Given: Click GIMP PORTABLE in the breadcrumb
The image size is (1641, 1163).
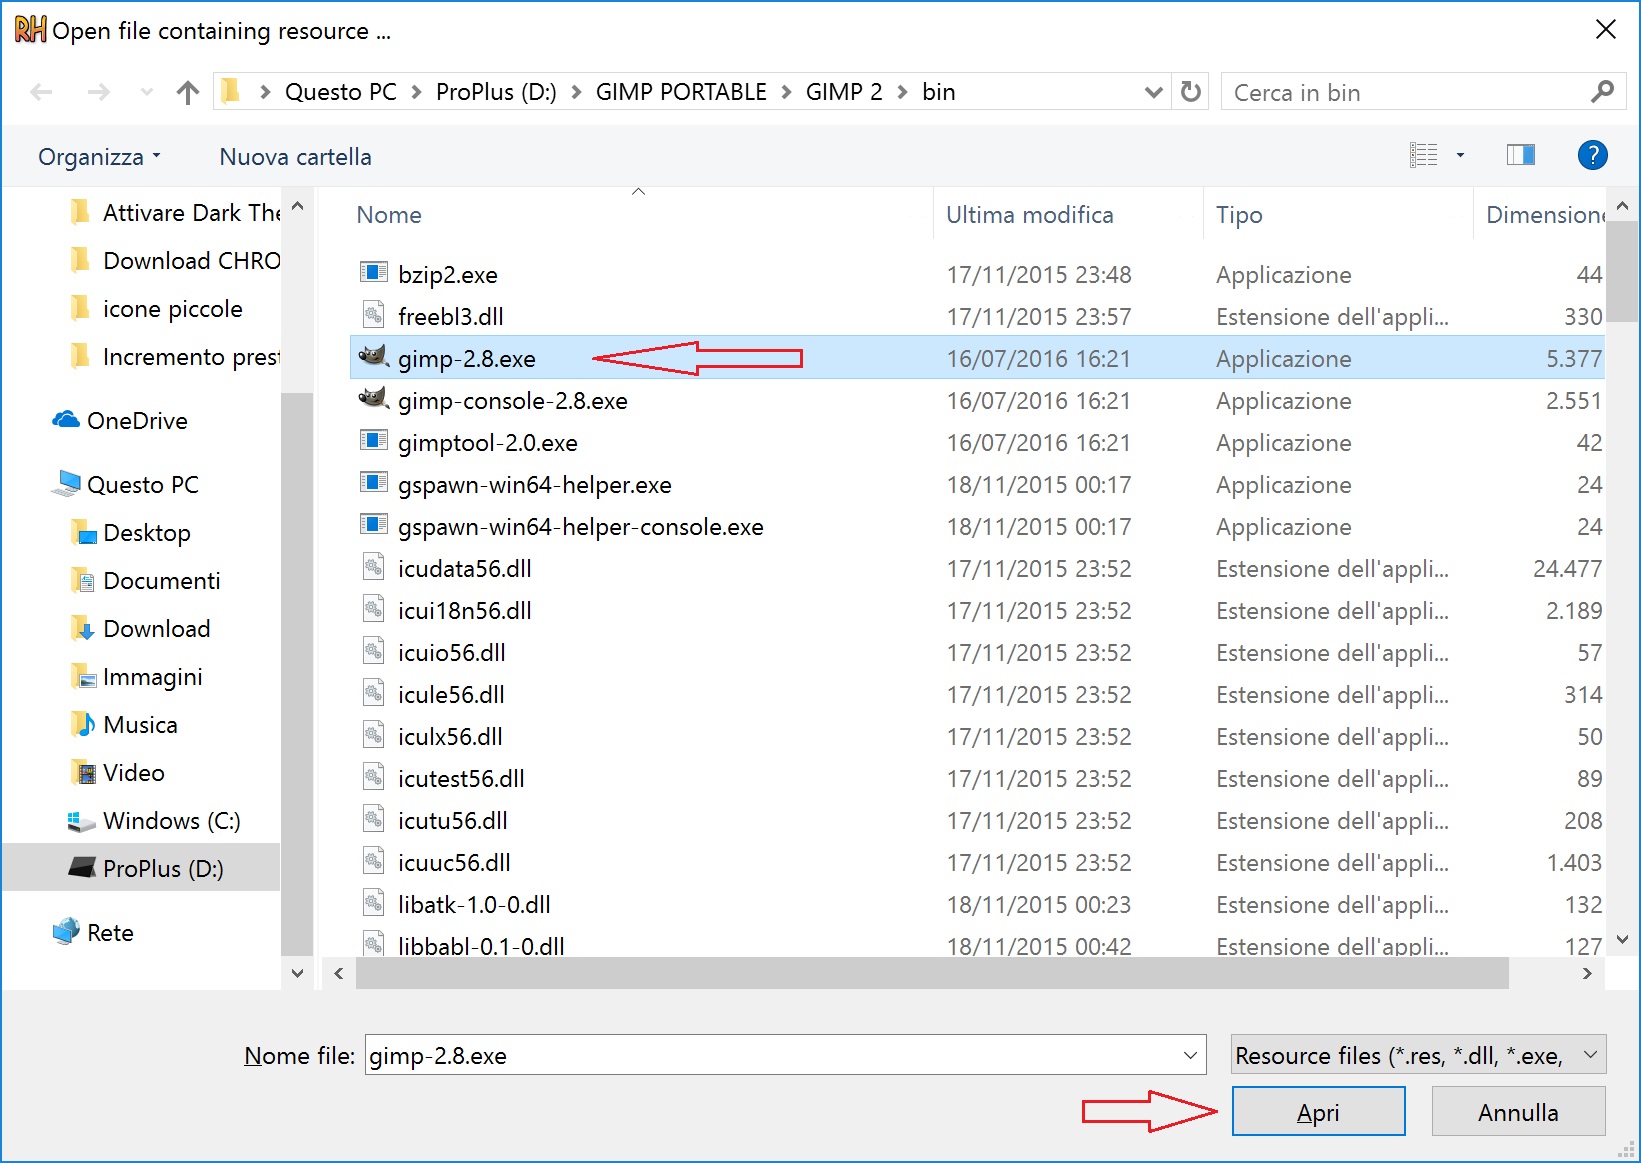Looking at the screenshot, I should (x=681, y=92).
